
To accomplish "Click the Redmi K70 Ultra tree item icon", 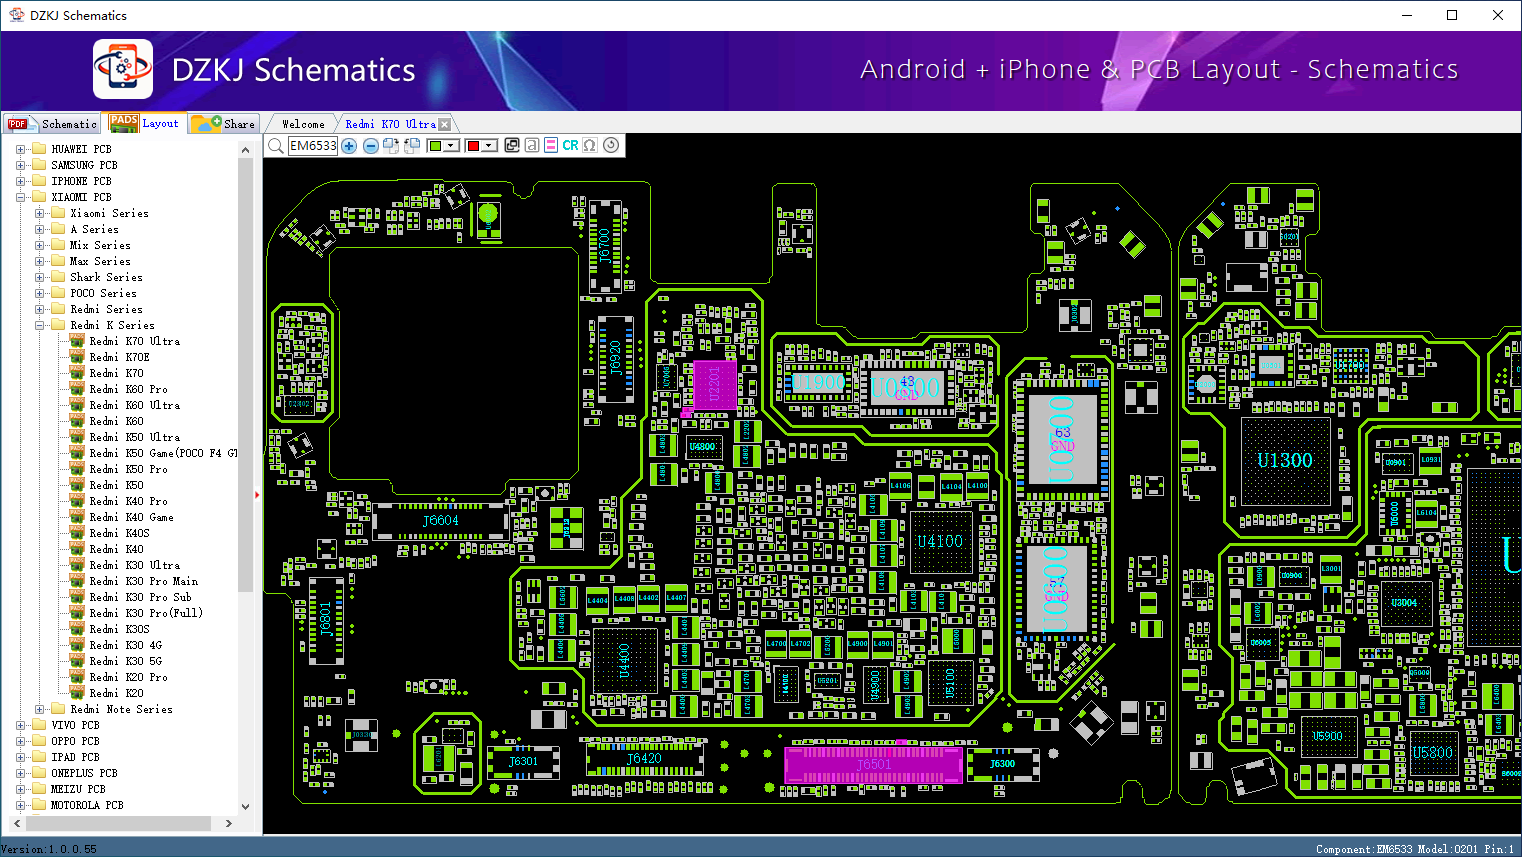I will [77, 341].
